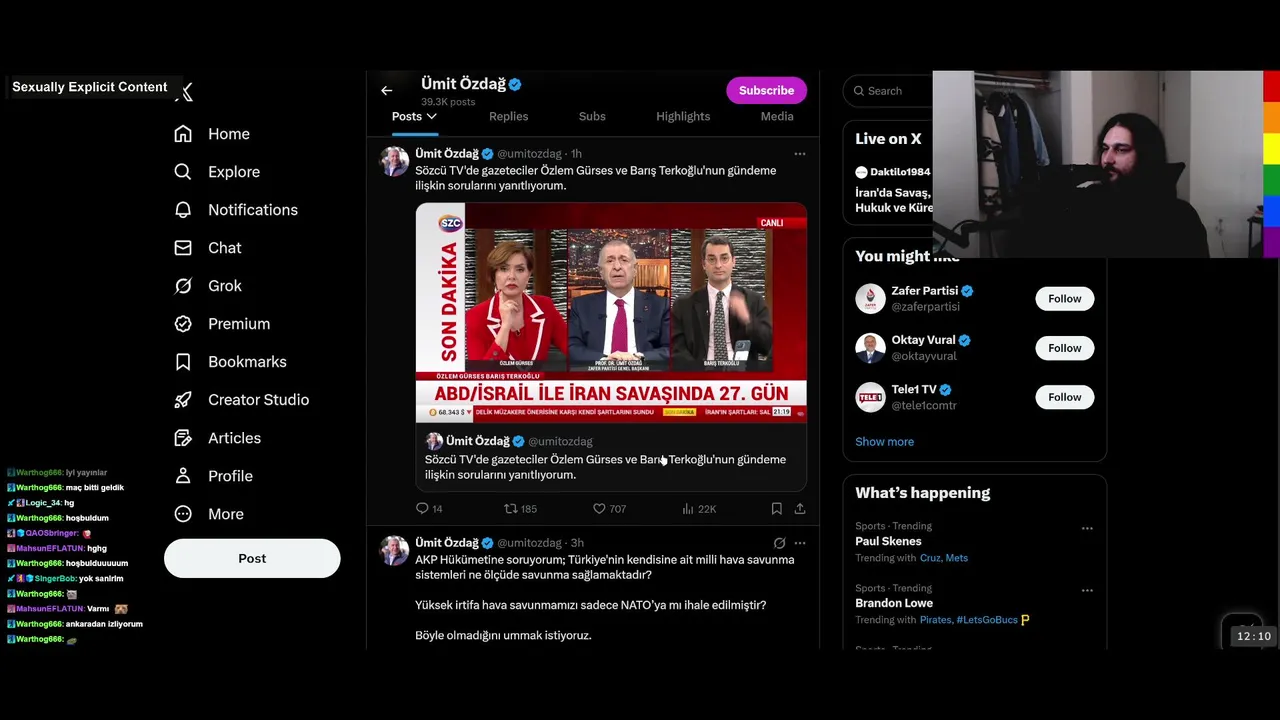Switch to the Highlights tab
Viewport: 1280px width, 720px height.
click(x=683, y=117)
